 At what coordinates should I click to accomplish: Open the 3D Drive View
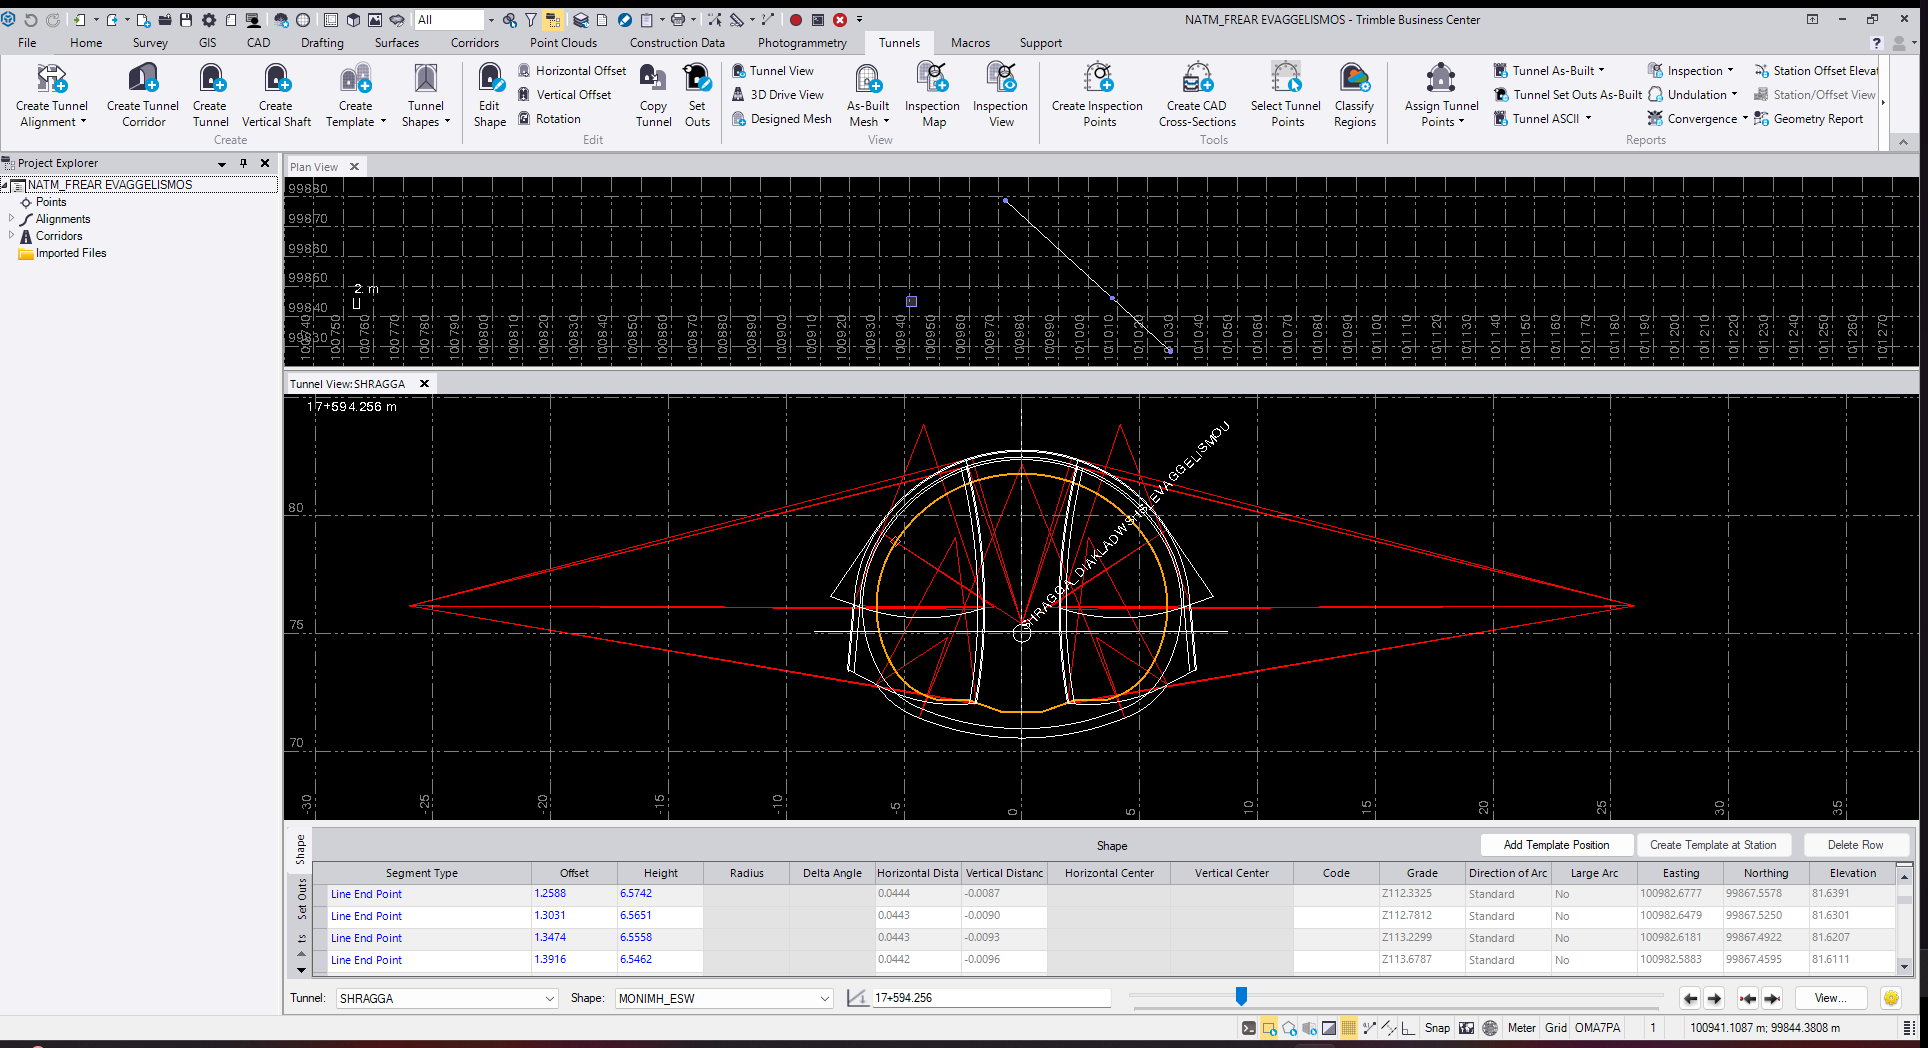[x=786, y=95]
